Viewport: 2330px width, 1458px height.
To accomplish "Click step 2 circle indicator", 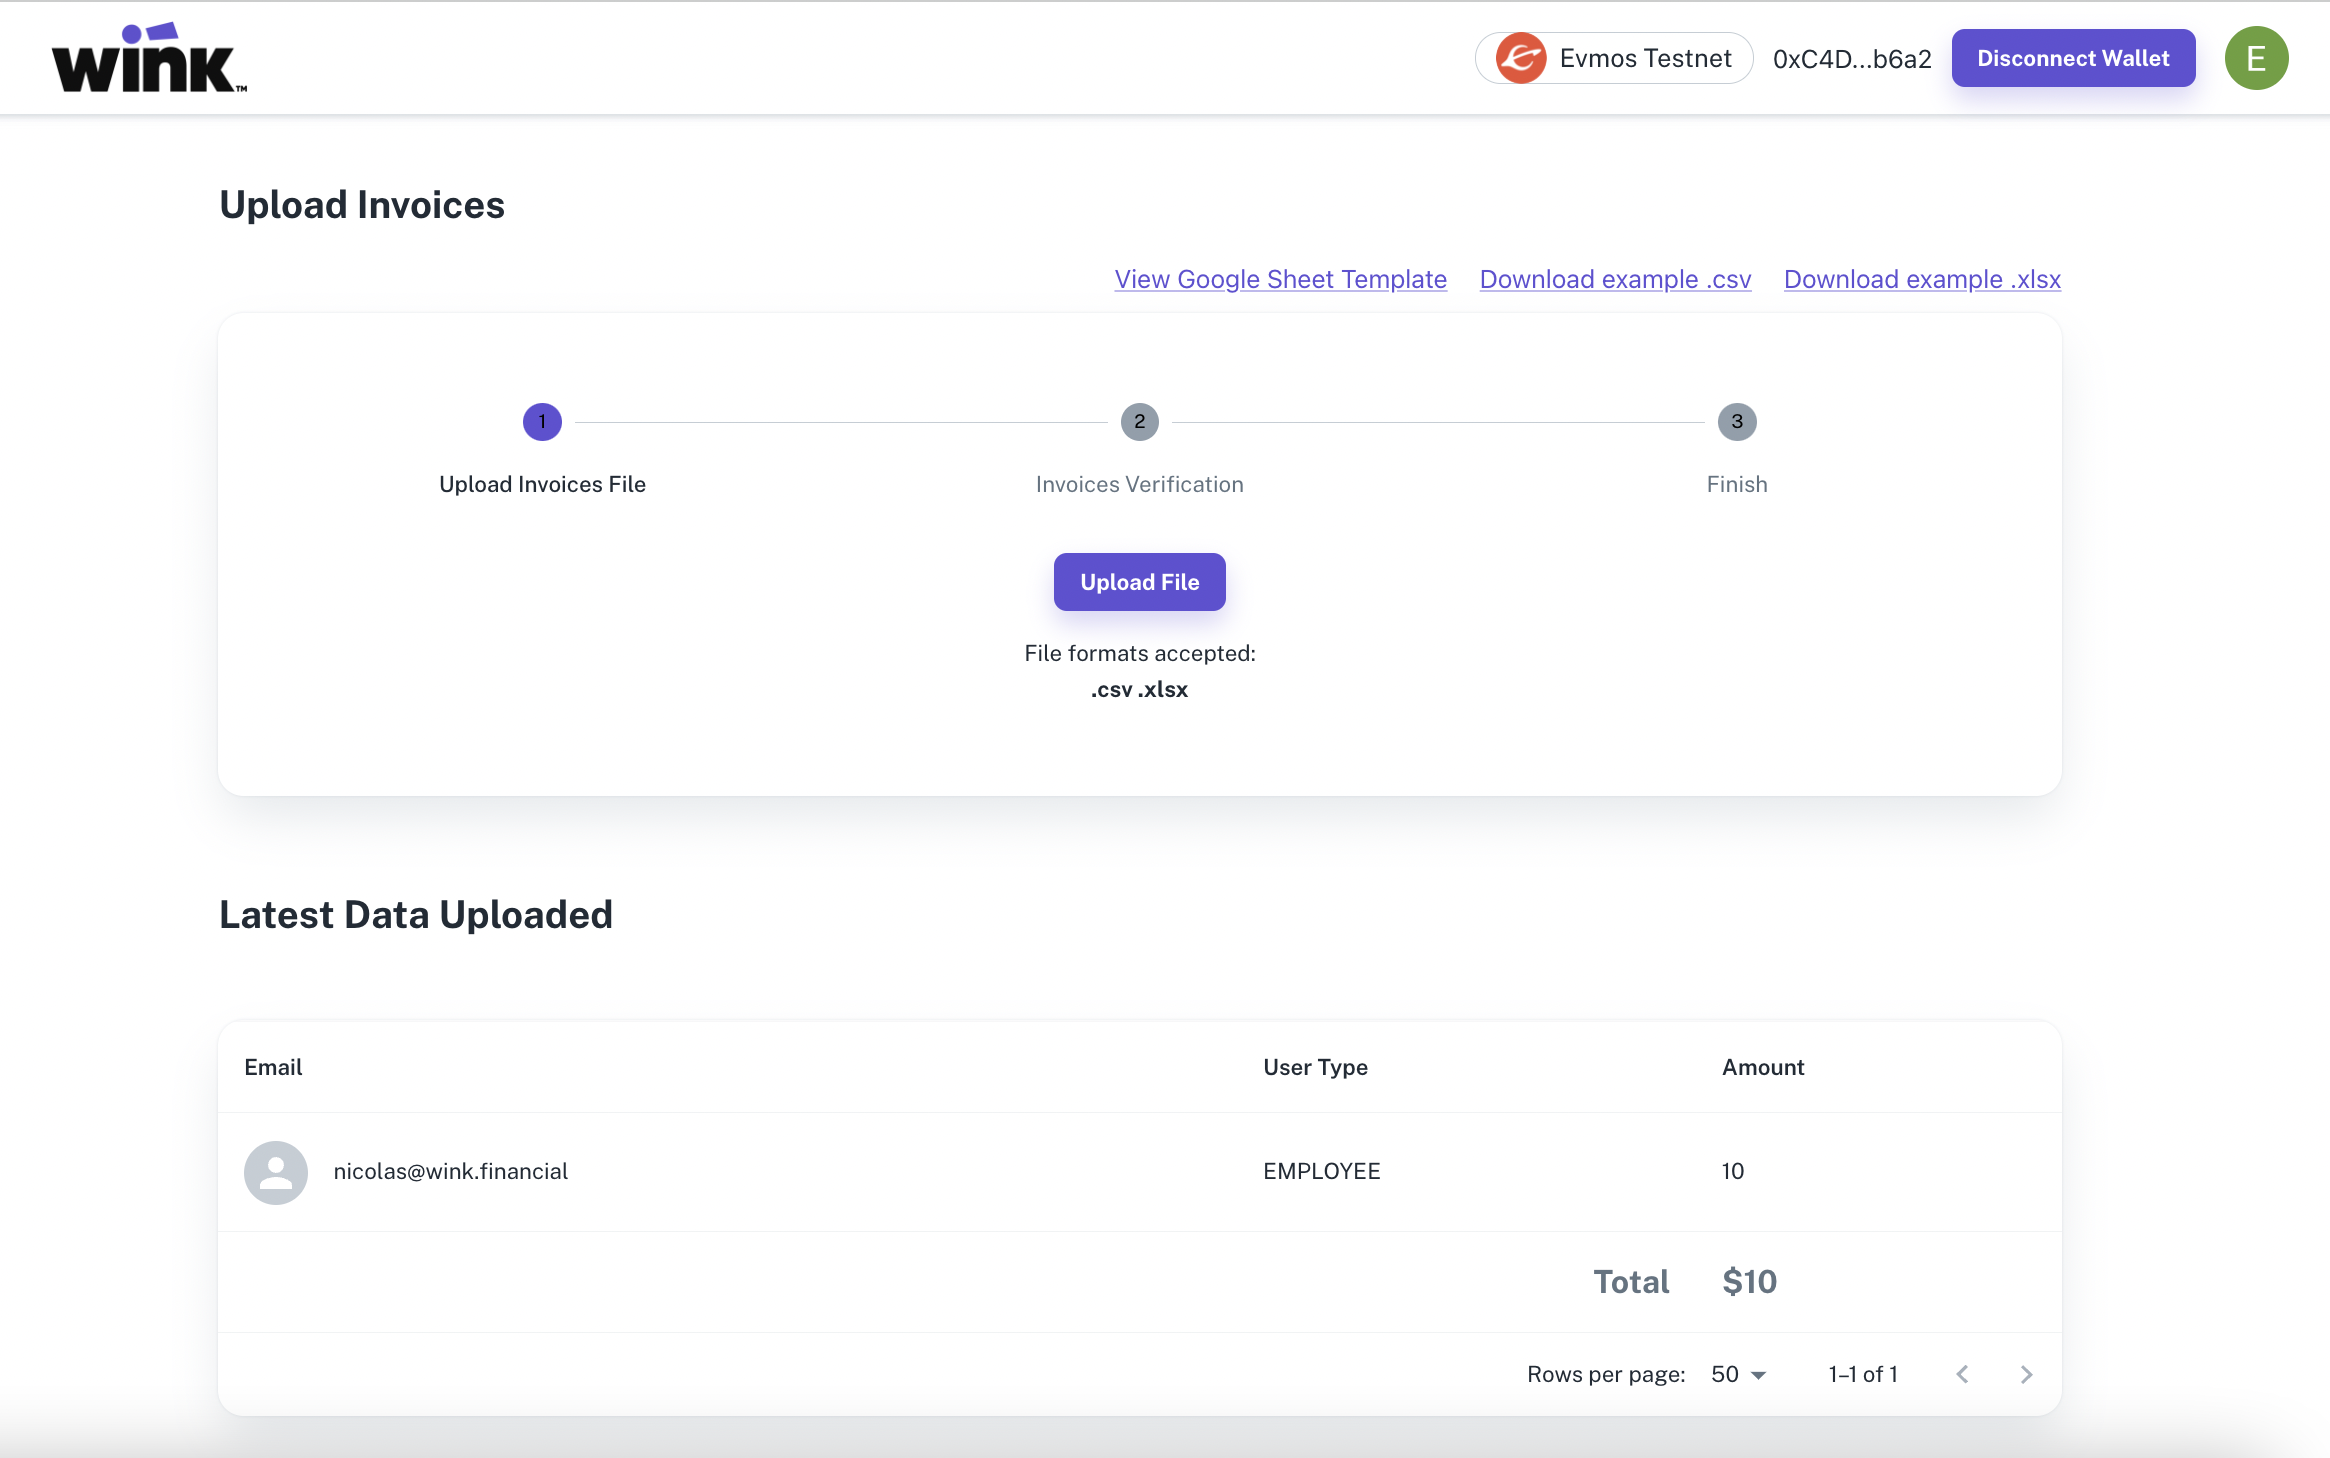I will tap(1139, 422).
